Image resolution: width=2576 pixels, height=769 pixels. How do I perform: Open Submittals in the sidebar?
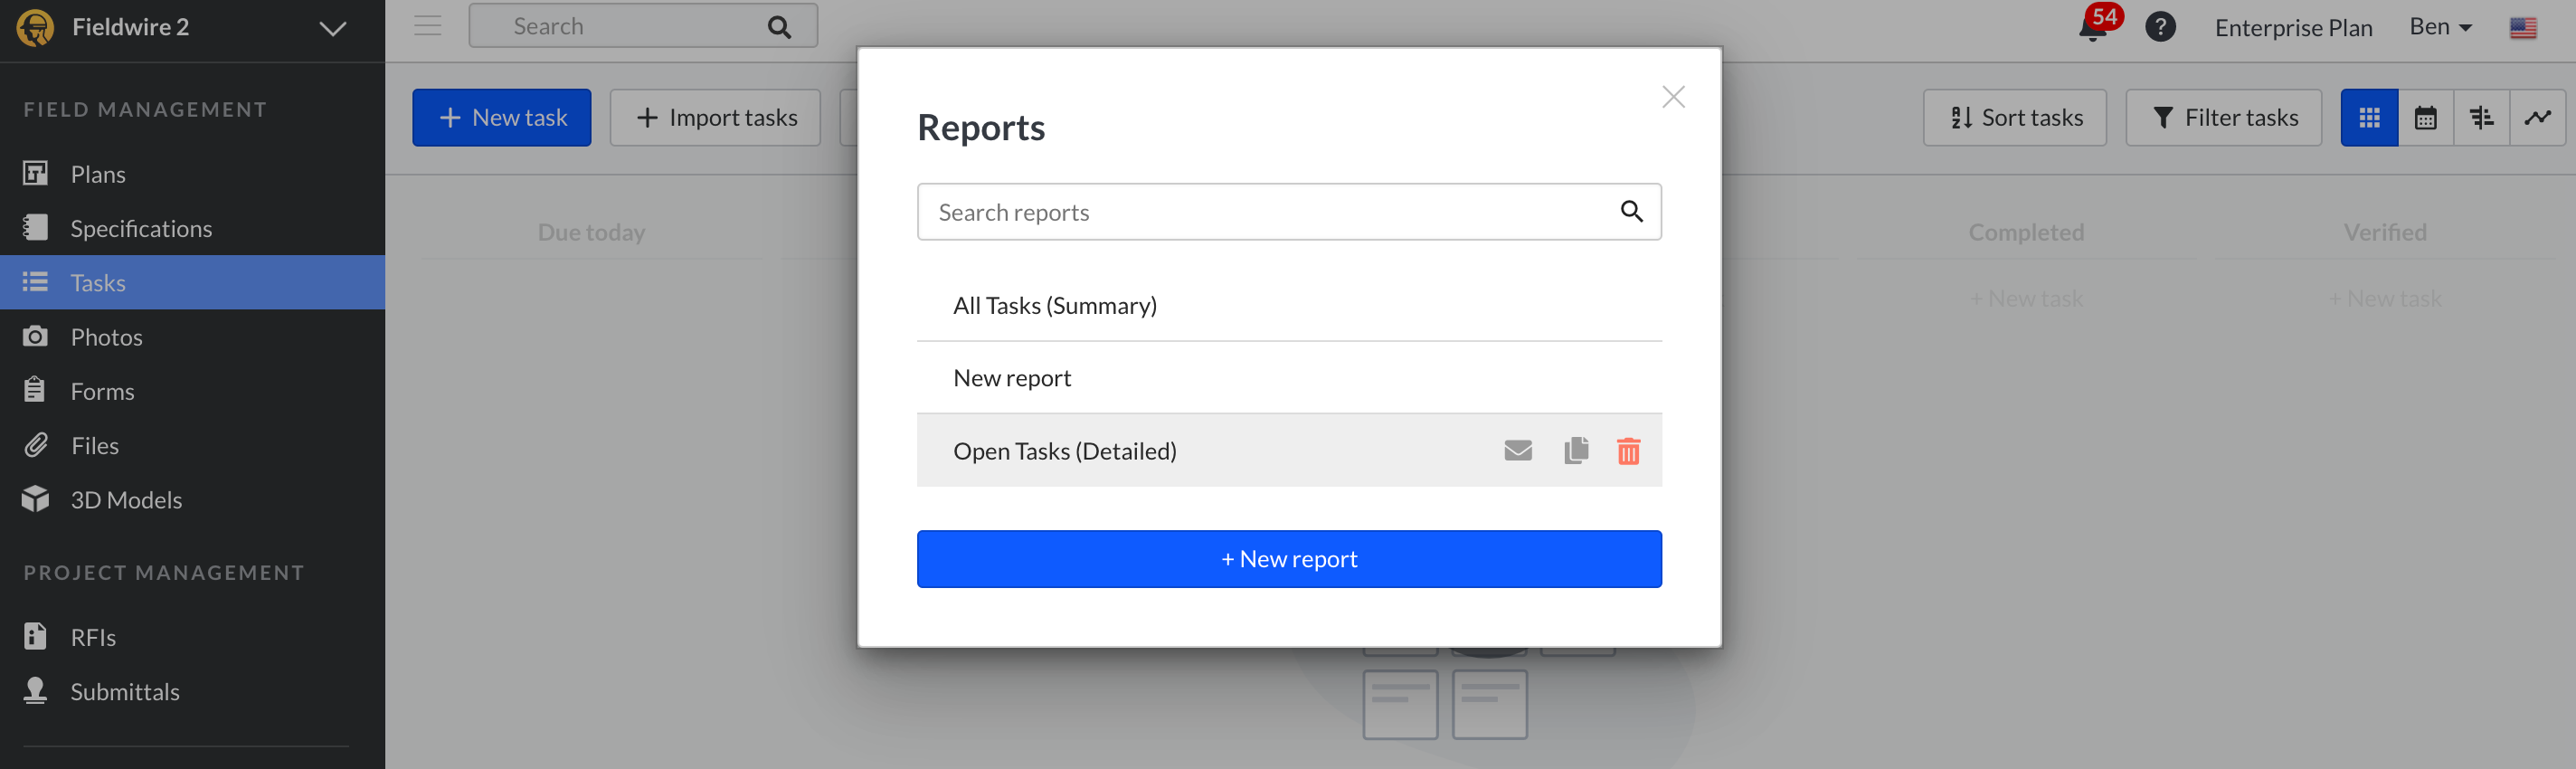192,691
